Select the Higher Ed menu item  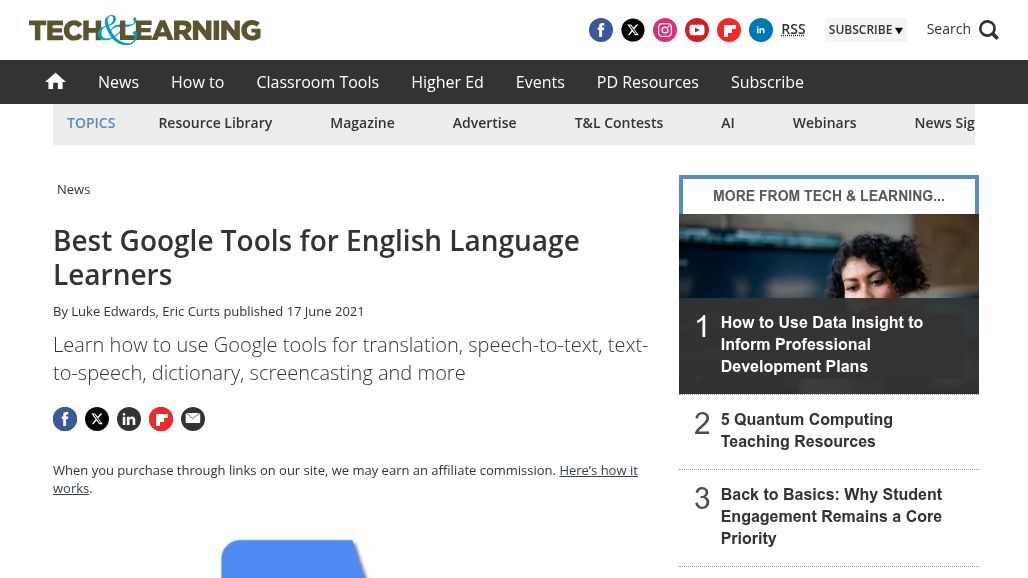point(447,82)
